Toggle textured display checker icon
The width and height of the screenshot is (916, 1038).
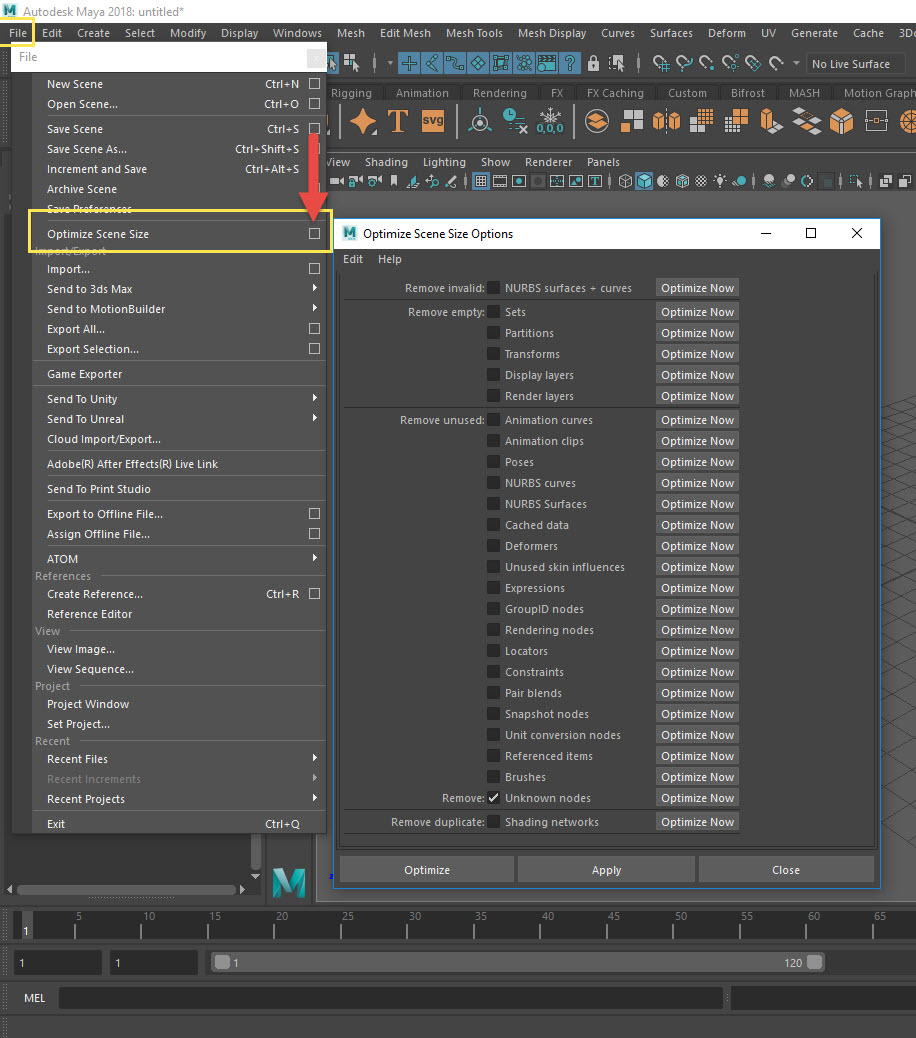click(701, 181)
